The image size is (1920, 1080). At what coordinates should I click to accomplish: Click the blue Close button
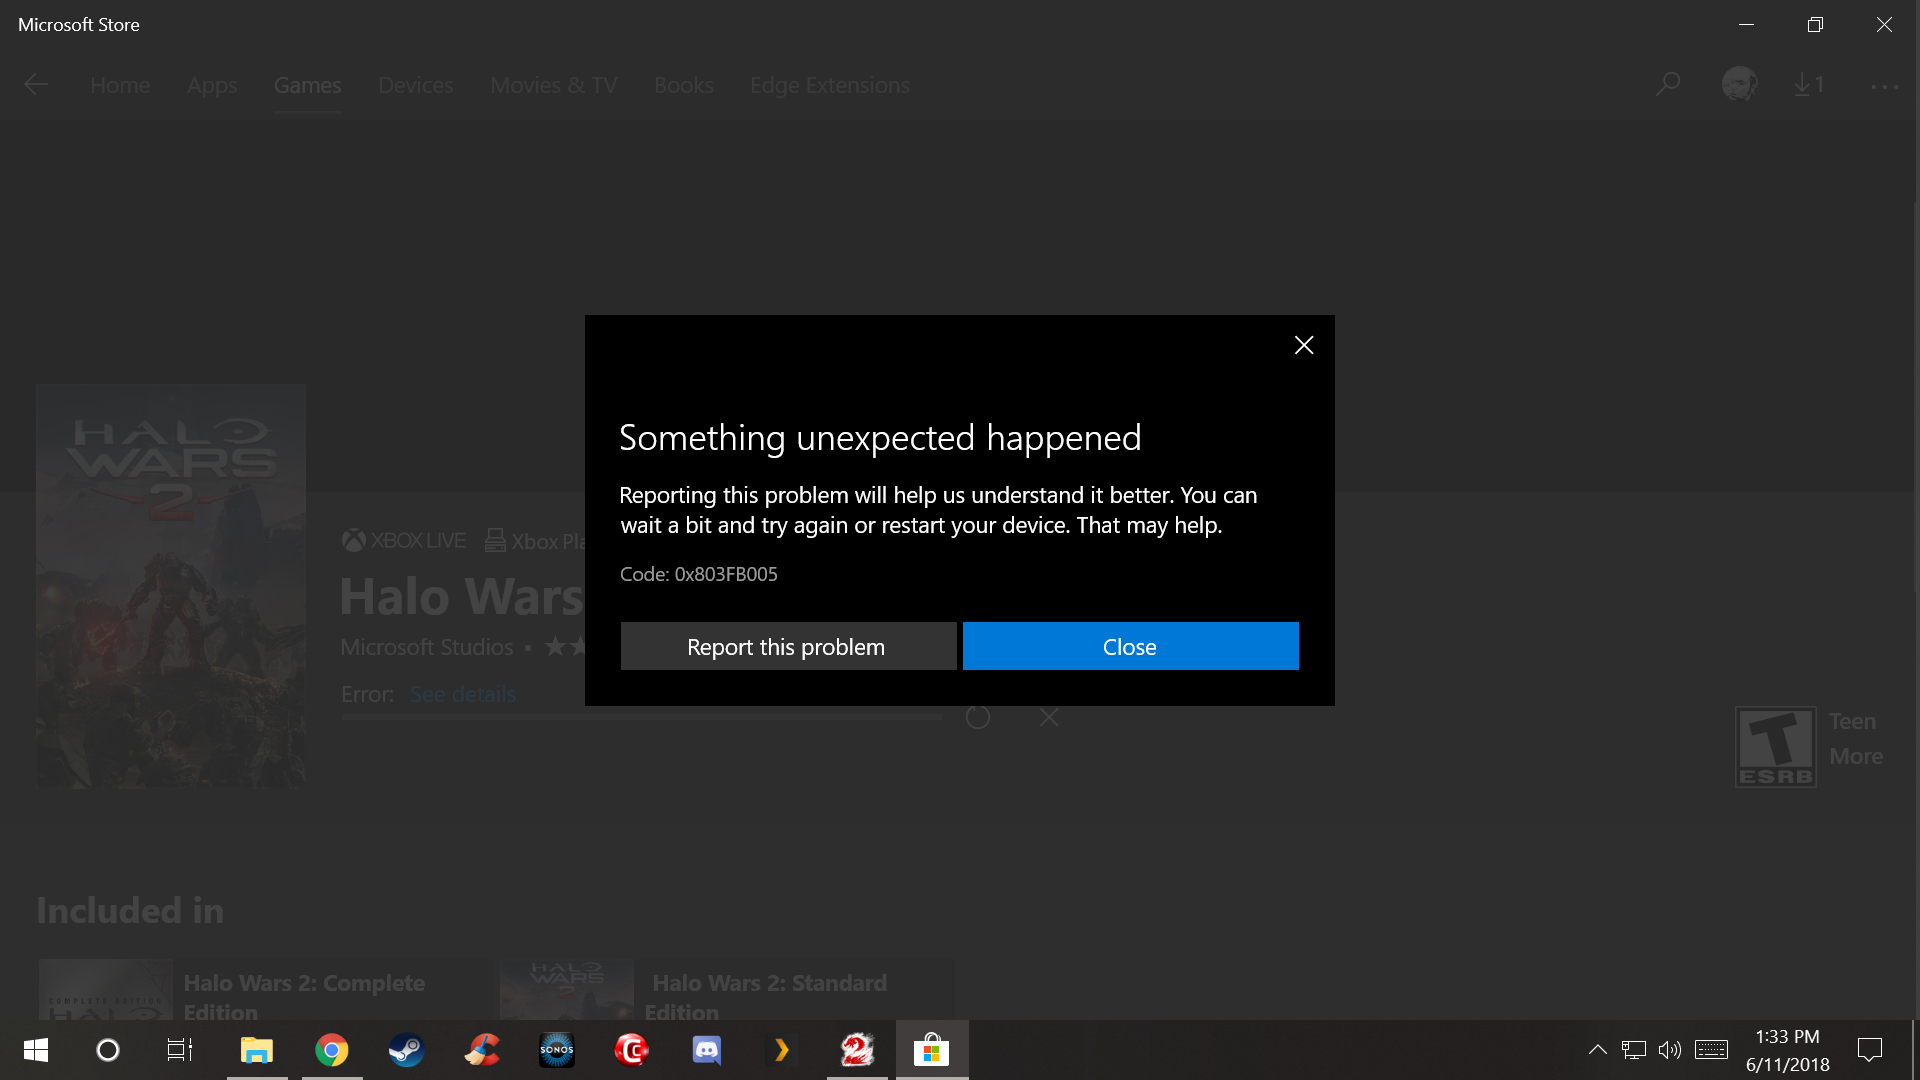[x=1130, y=646]
